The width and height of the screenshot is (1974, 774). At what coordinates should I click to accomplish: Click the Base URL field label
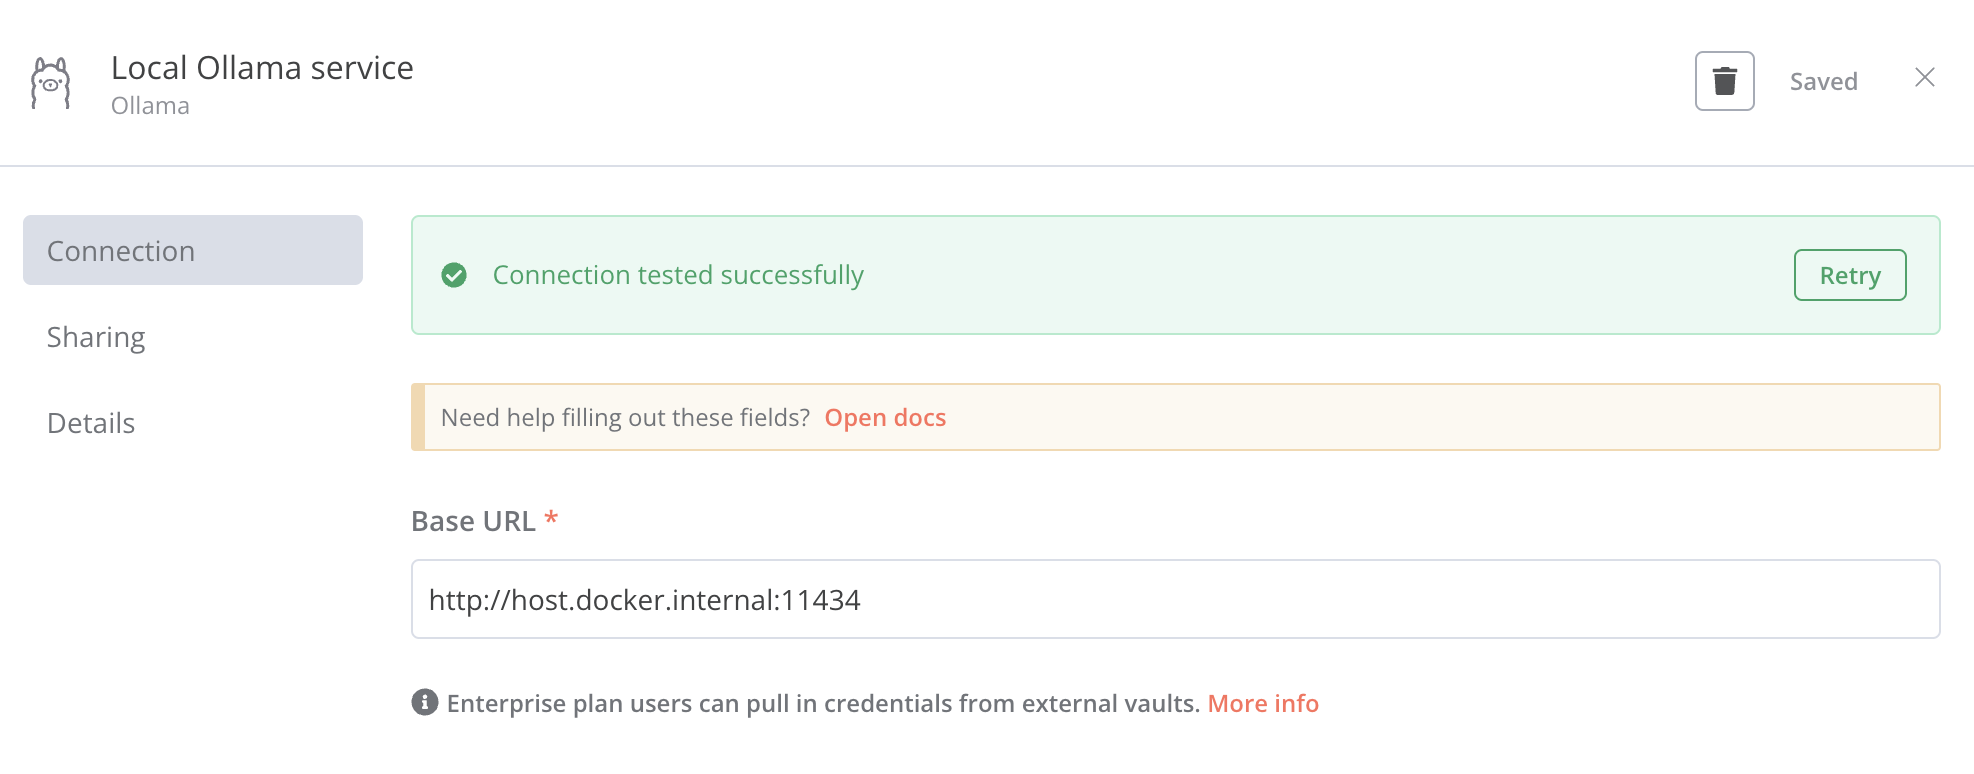coord(474,521)
